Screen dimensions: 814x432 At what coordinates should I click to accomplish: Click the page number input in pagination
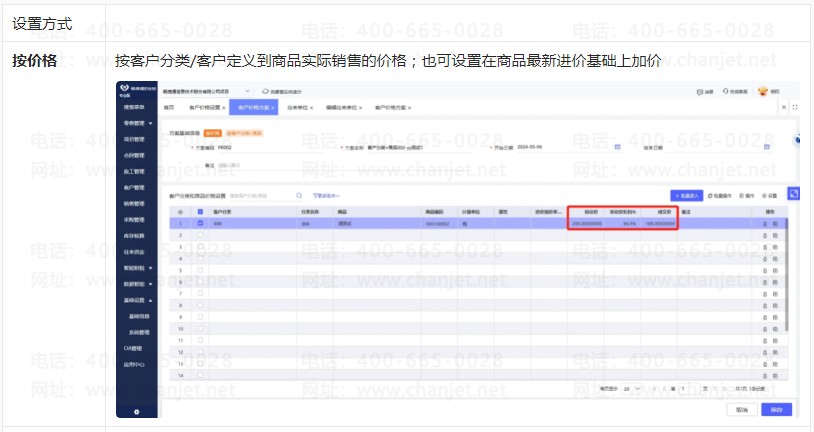689,388
